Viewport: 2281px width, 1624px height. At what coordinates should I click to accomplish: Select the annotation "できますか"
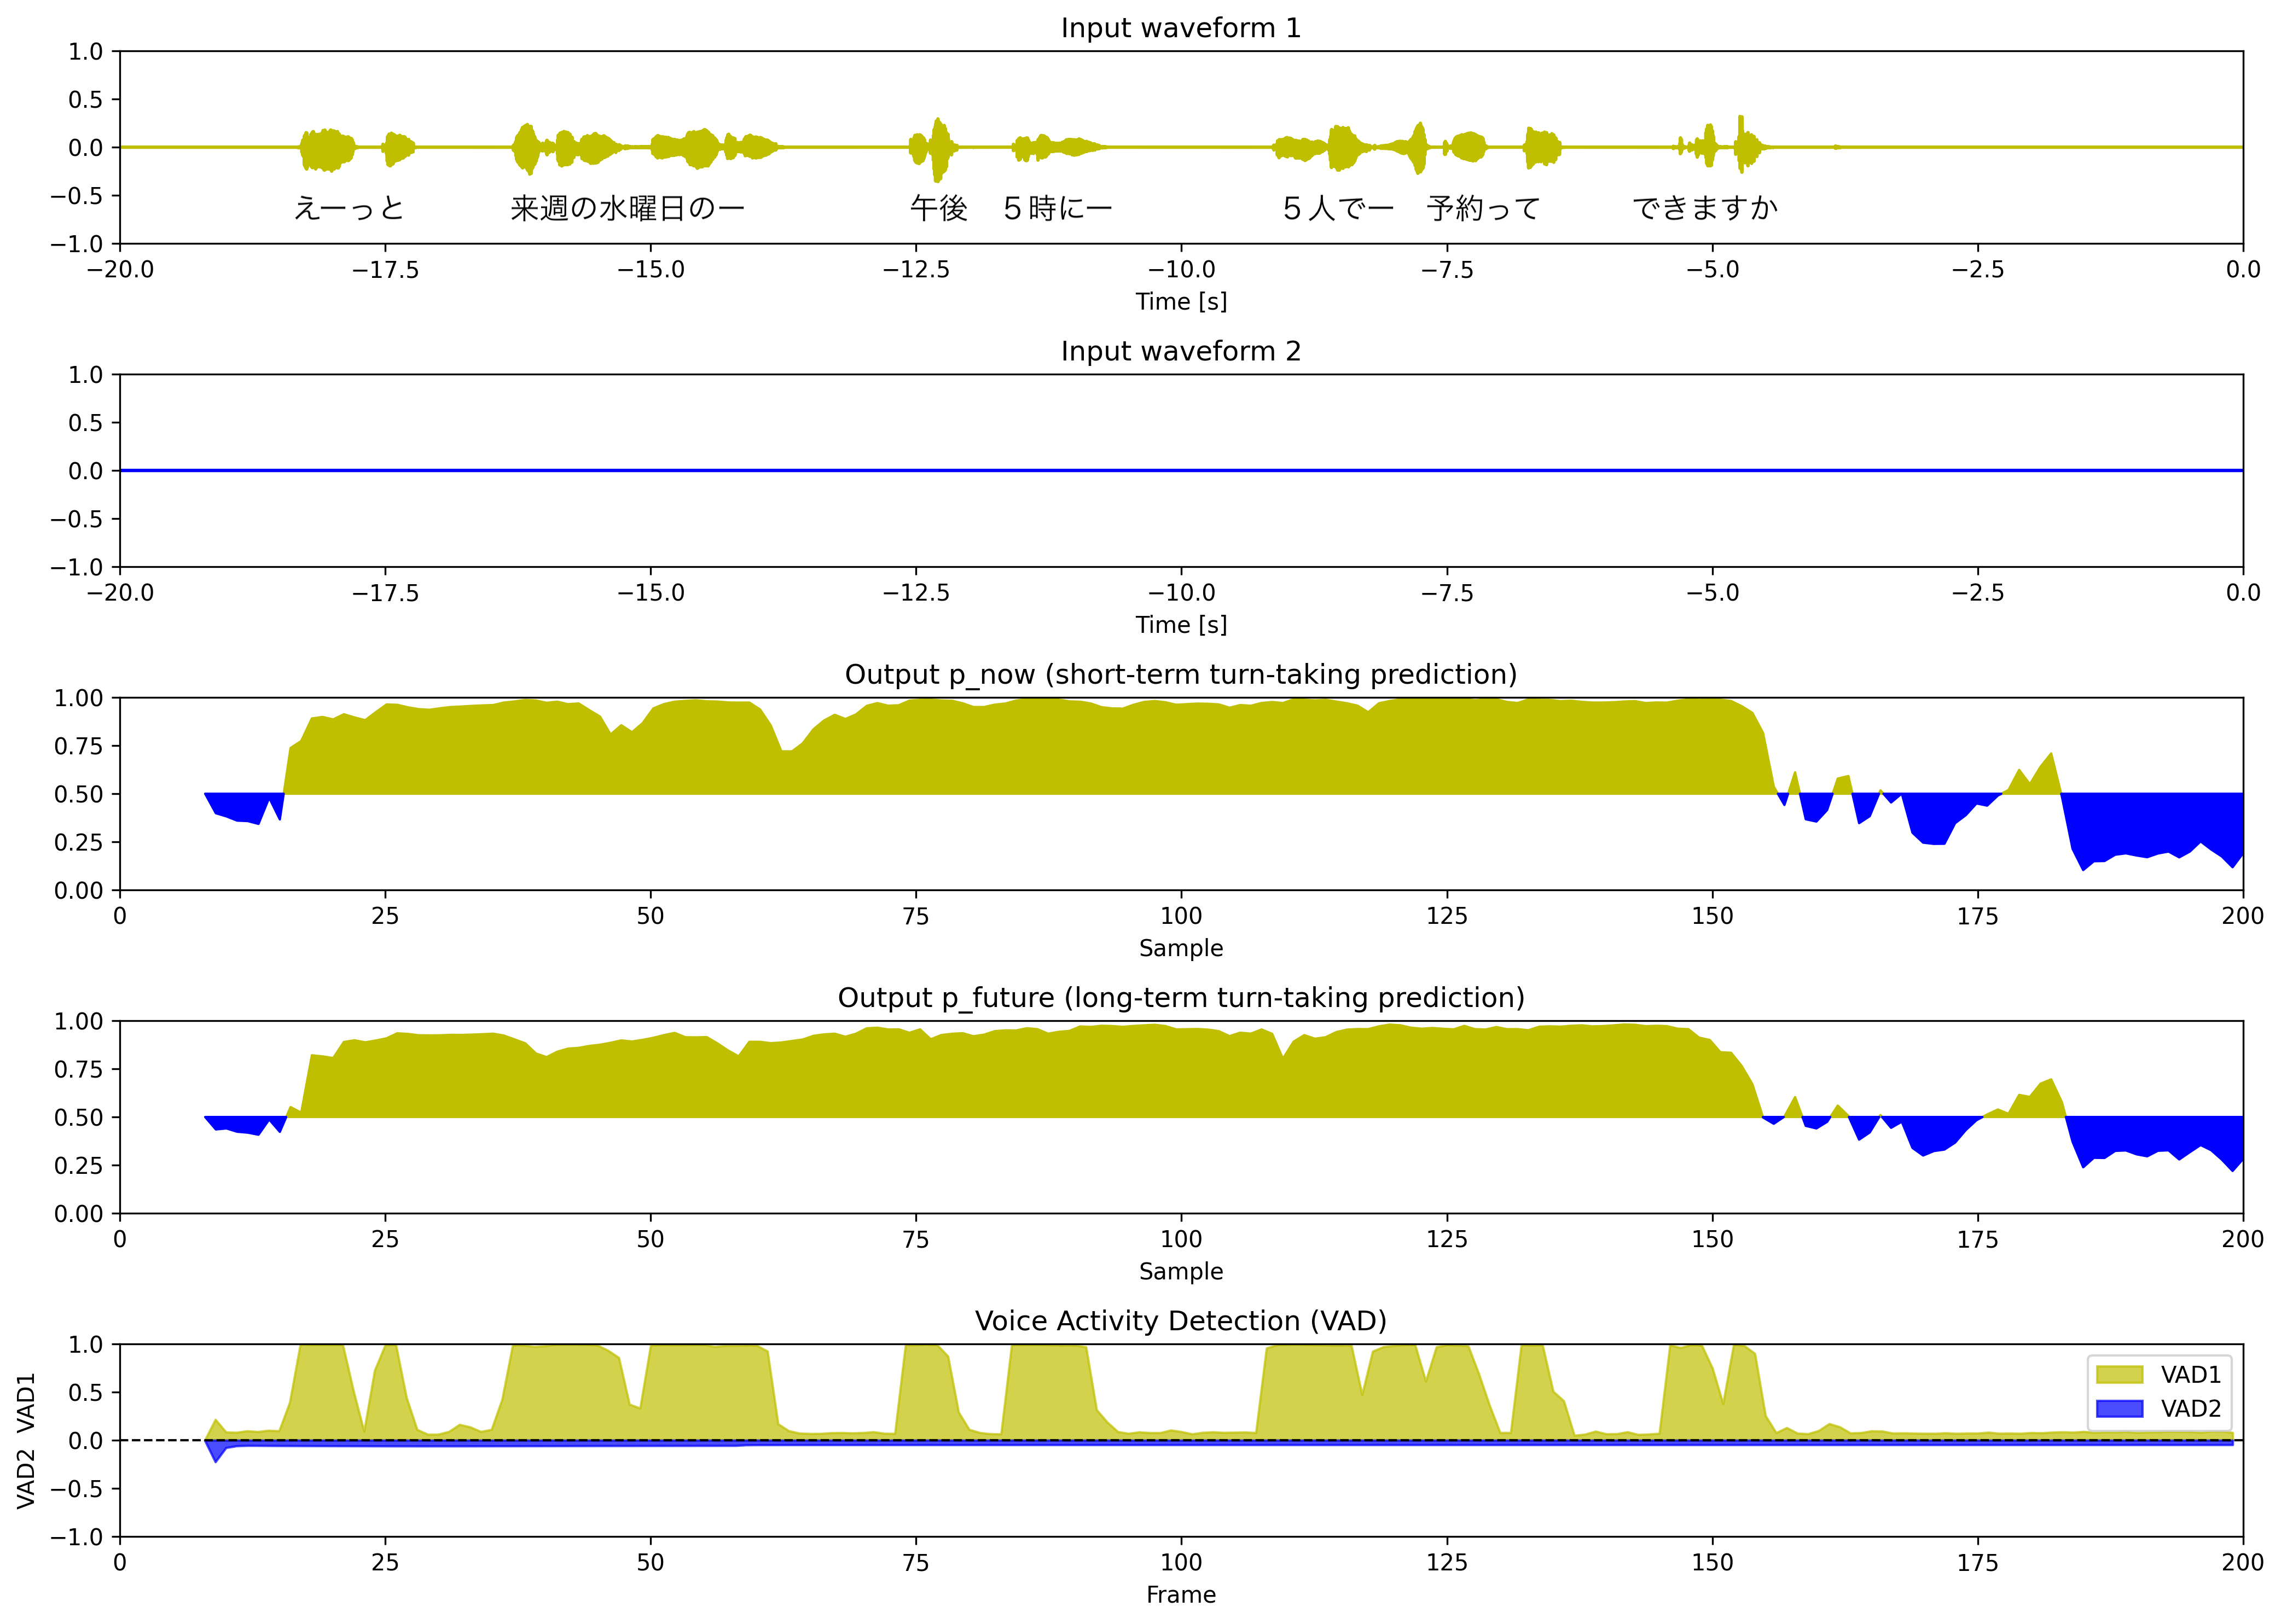(x=1706, y=208)
